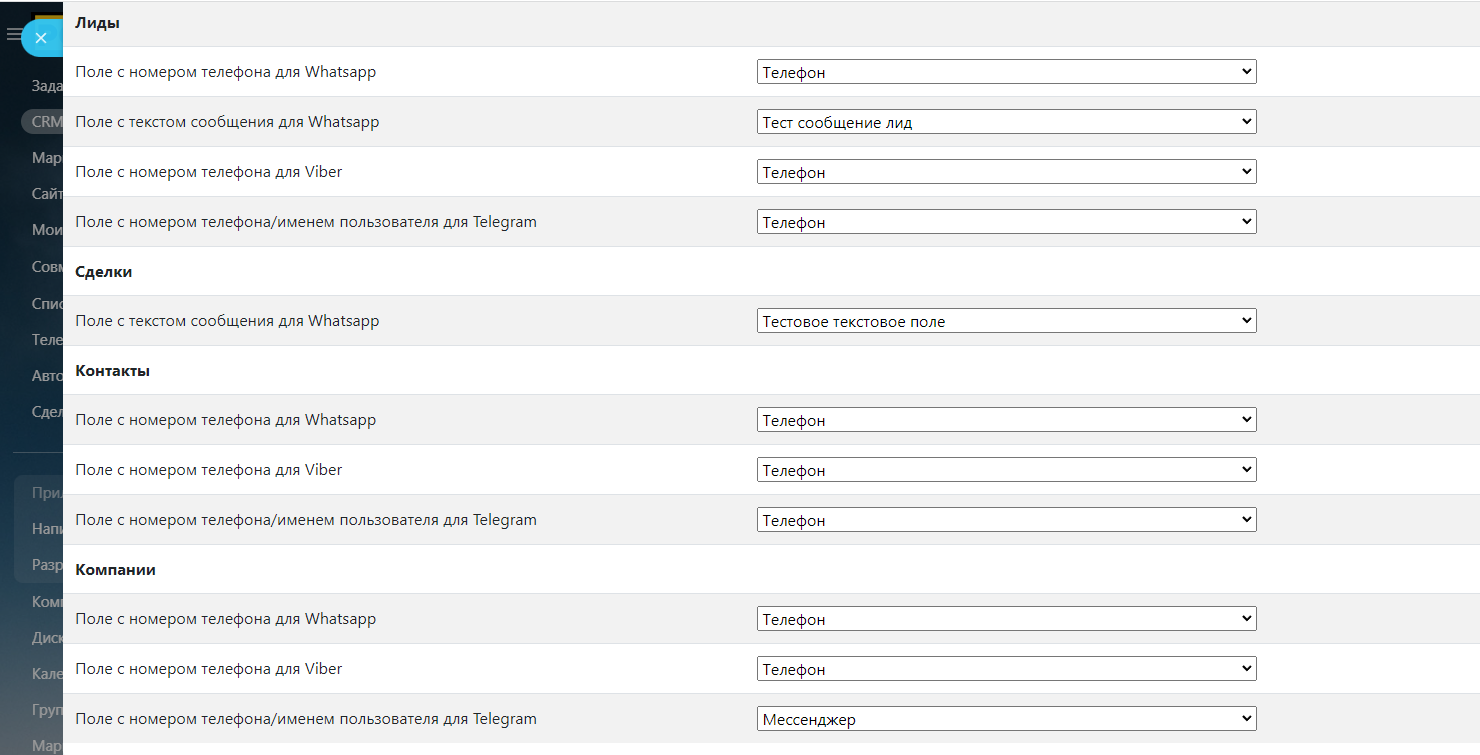The width and height of the screenshot is (1480, 755).
Task: Open Companies Viber phone number dropdown
Action: point(1006,669)
